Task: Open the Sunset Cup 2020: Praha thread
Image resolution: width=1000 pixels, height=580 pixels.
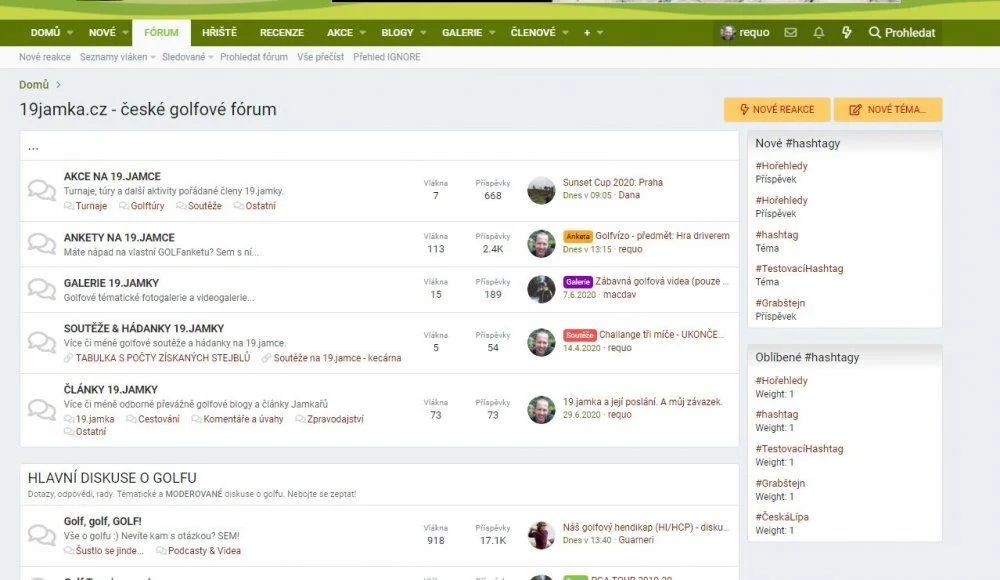Action: click(x=613, y=182)
